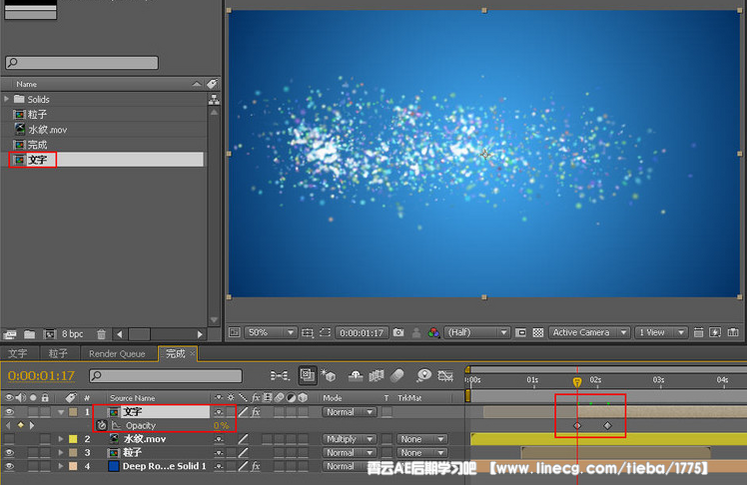Viewport: 750px width, 485px height.
Task: Switch to the 文字 timeline tab
Action: coord(18,353)
